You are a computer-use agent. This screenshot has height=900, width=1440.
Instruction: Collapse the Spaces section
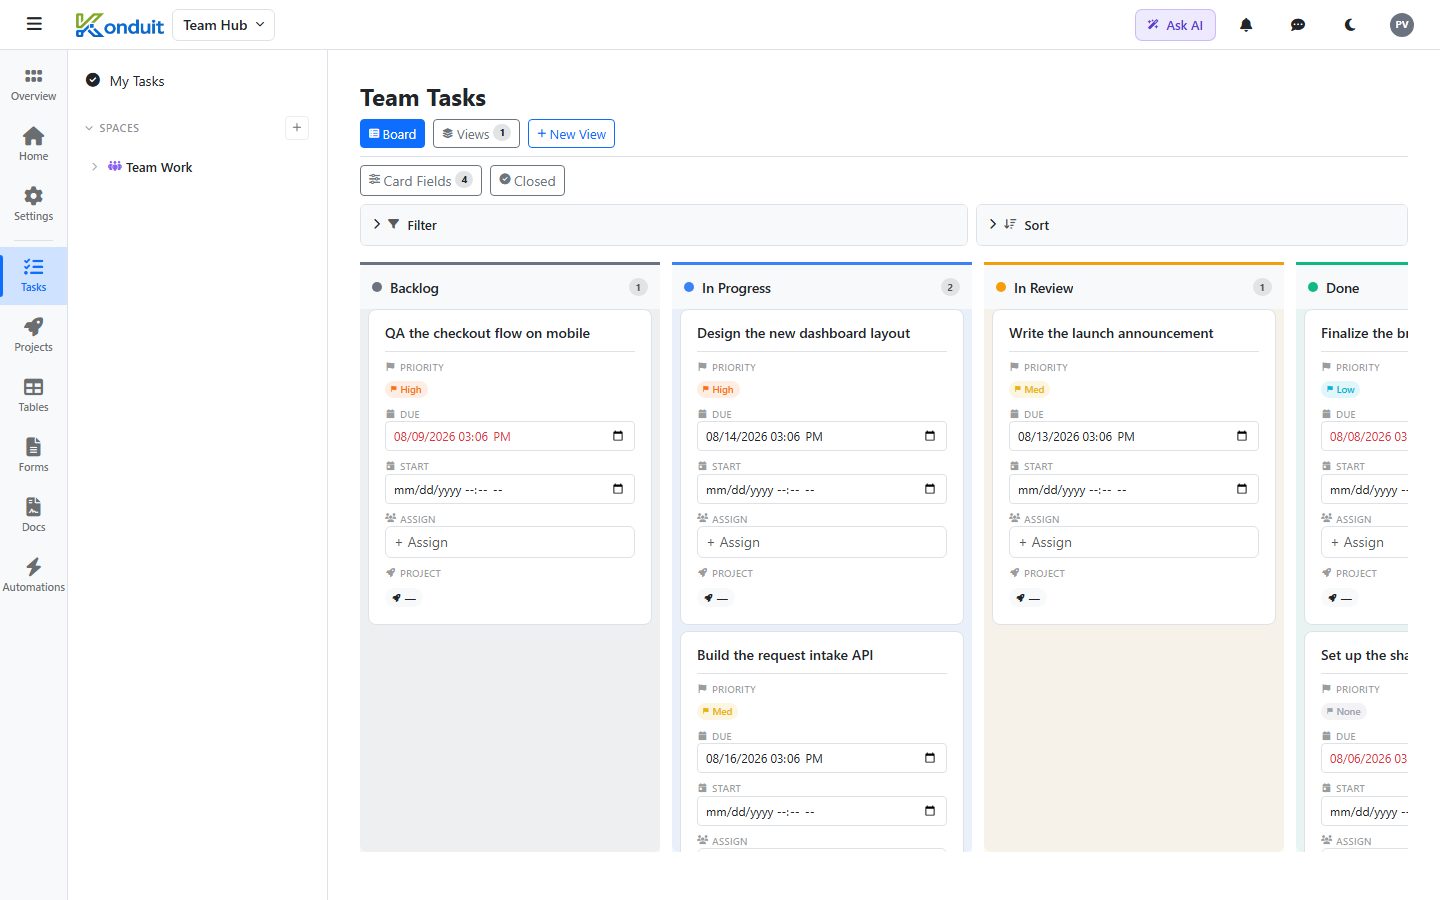(x=112, y=128)
